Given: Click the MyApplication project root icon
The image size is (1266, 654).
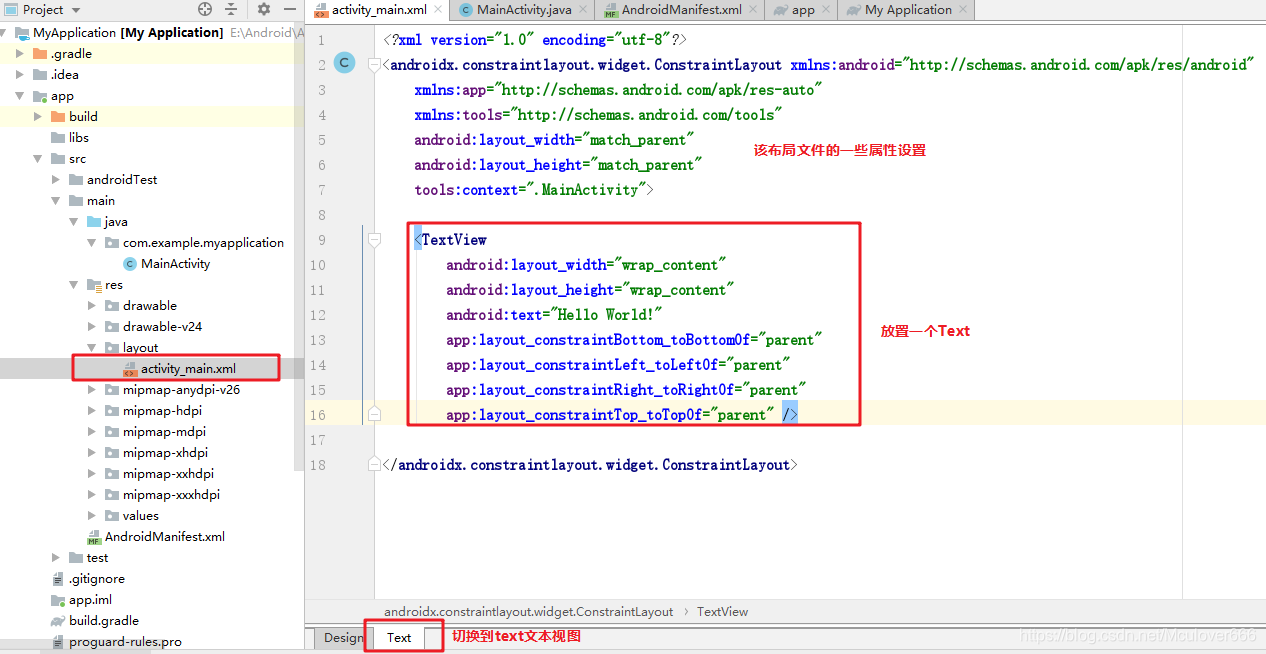Looking at the screenshot, I should point(23,33).
